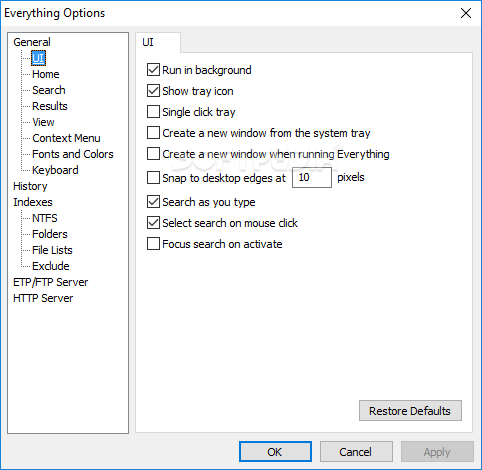Open the NTFS index settings
482x470 pixels.
point(45,218)
